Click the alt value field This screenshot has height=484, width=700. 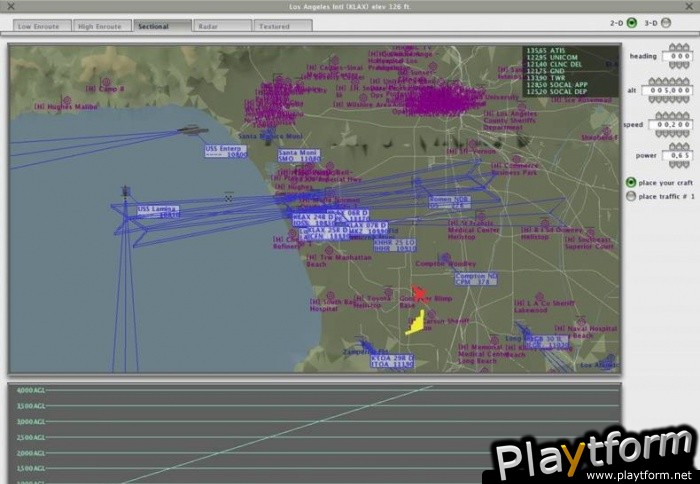click(x=667, y=90)
